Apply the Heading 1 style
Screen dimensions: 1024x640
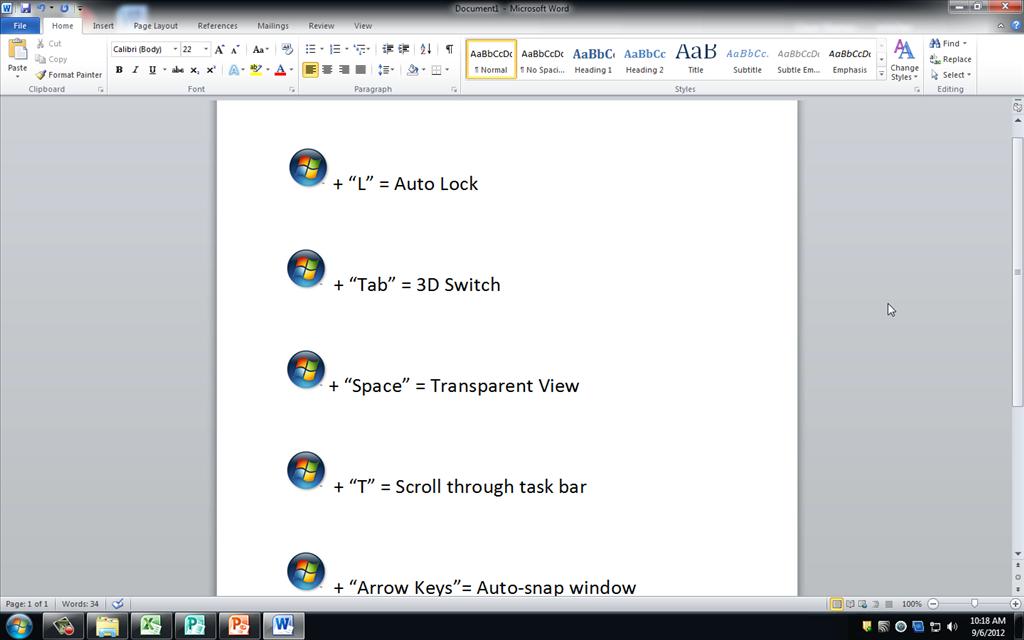(x=594, y=59)
